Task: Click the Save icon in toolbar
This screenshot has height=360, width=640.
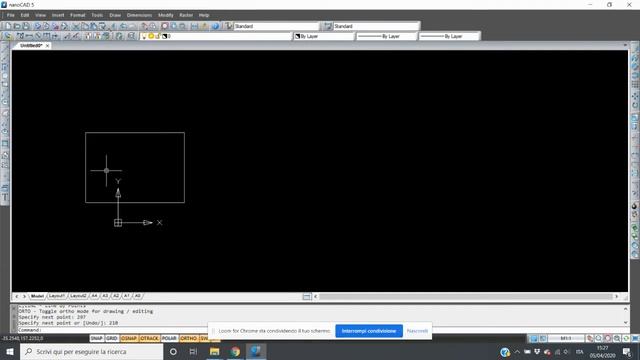Action: [26, 26]
